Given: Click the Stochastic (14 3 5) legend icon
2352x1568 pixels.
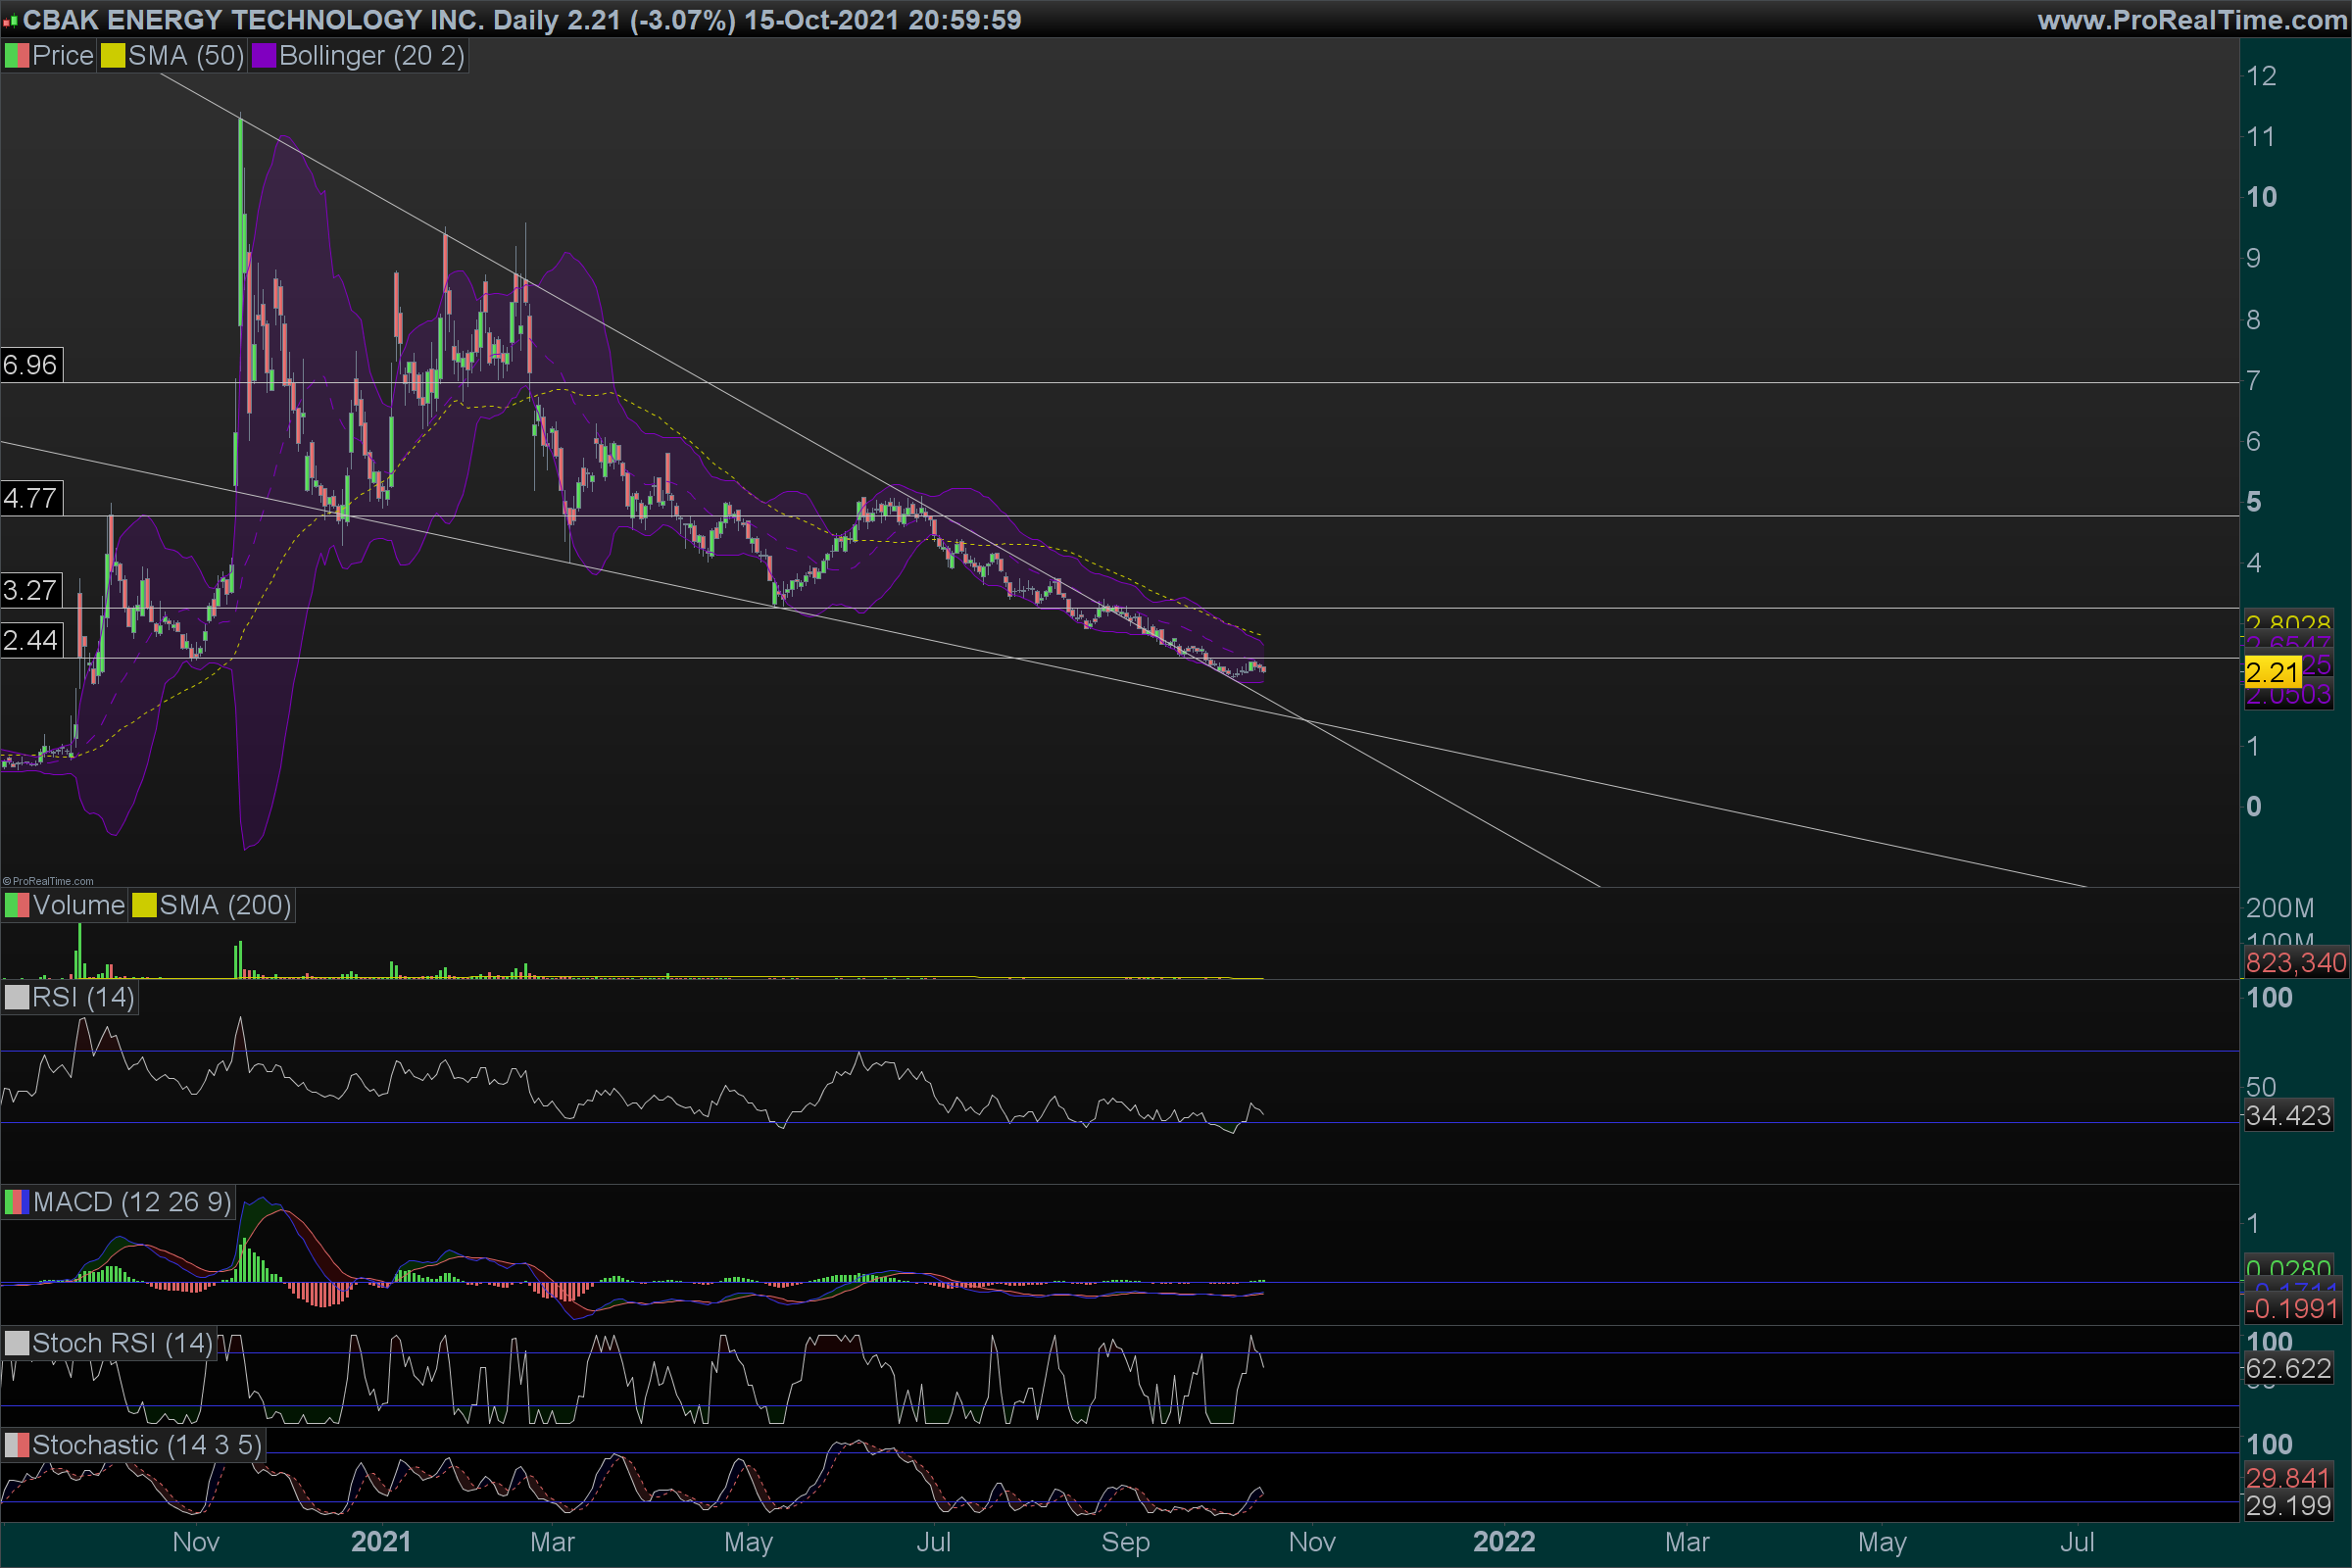Looking at the screenshot, I should (x=17, y=1445).
